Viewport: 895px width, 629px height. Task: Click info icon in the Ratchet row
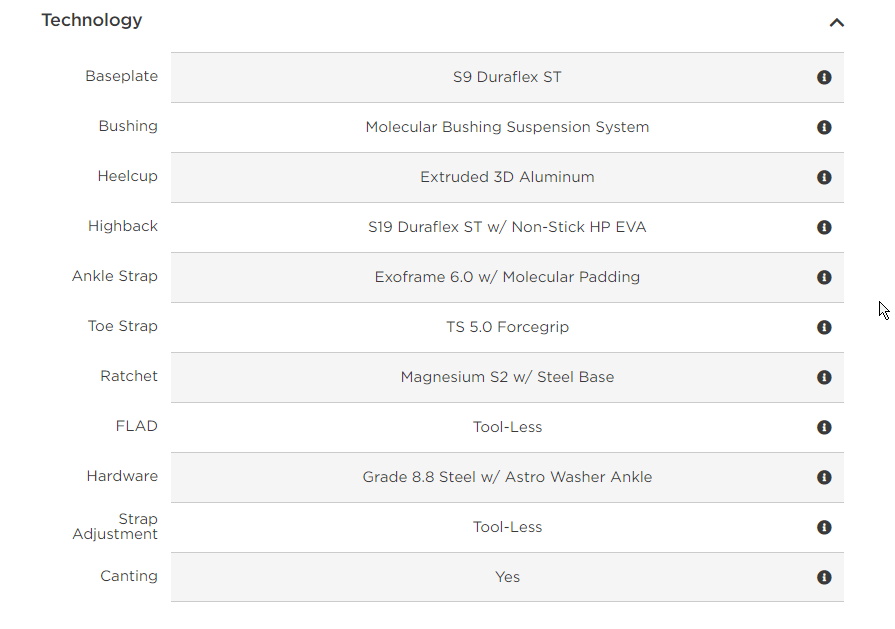click(x=824, y=377)
